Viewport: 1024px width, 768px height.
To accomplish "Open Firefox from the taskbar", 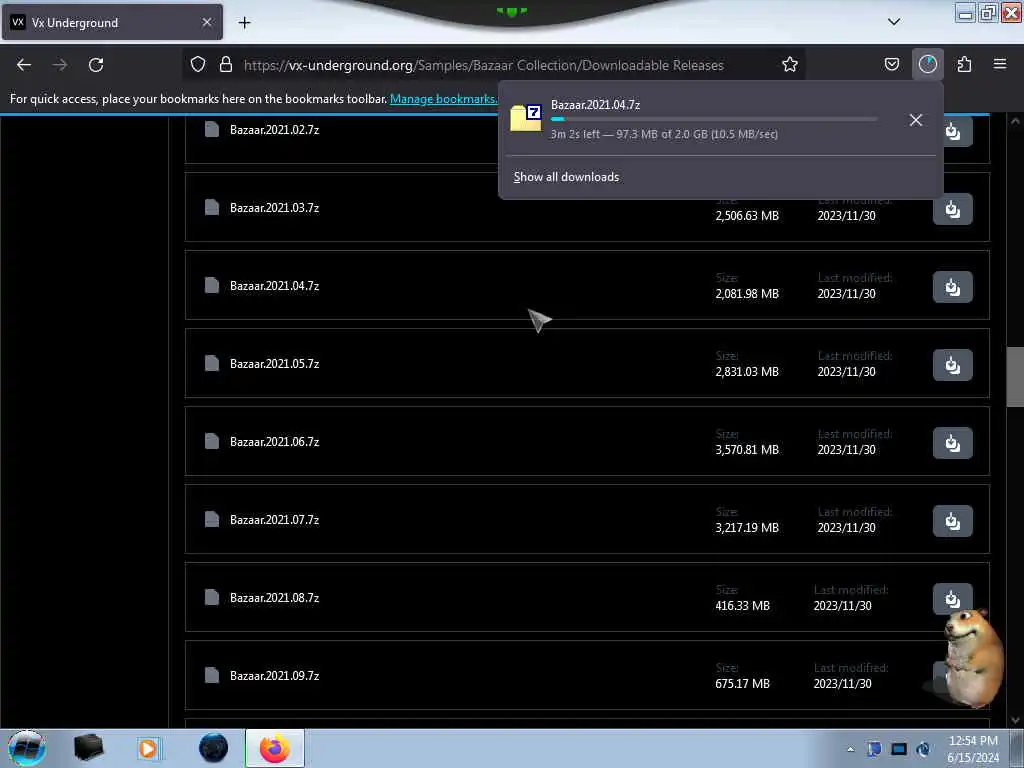I will [275, 748].
